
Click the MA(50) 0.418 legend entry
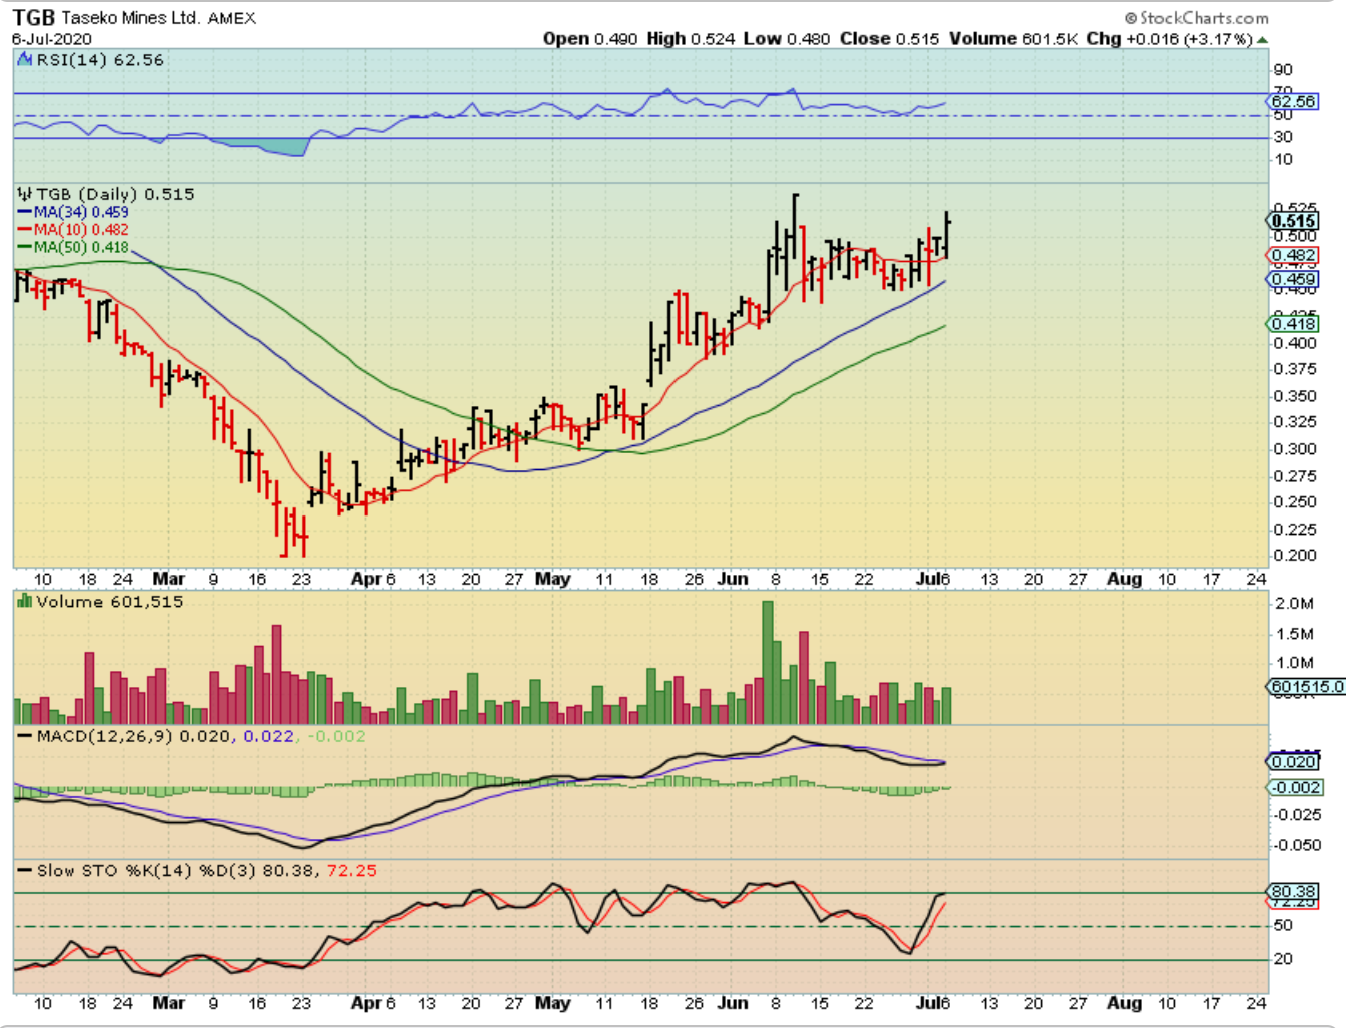coord(81,247)
